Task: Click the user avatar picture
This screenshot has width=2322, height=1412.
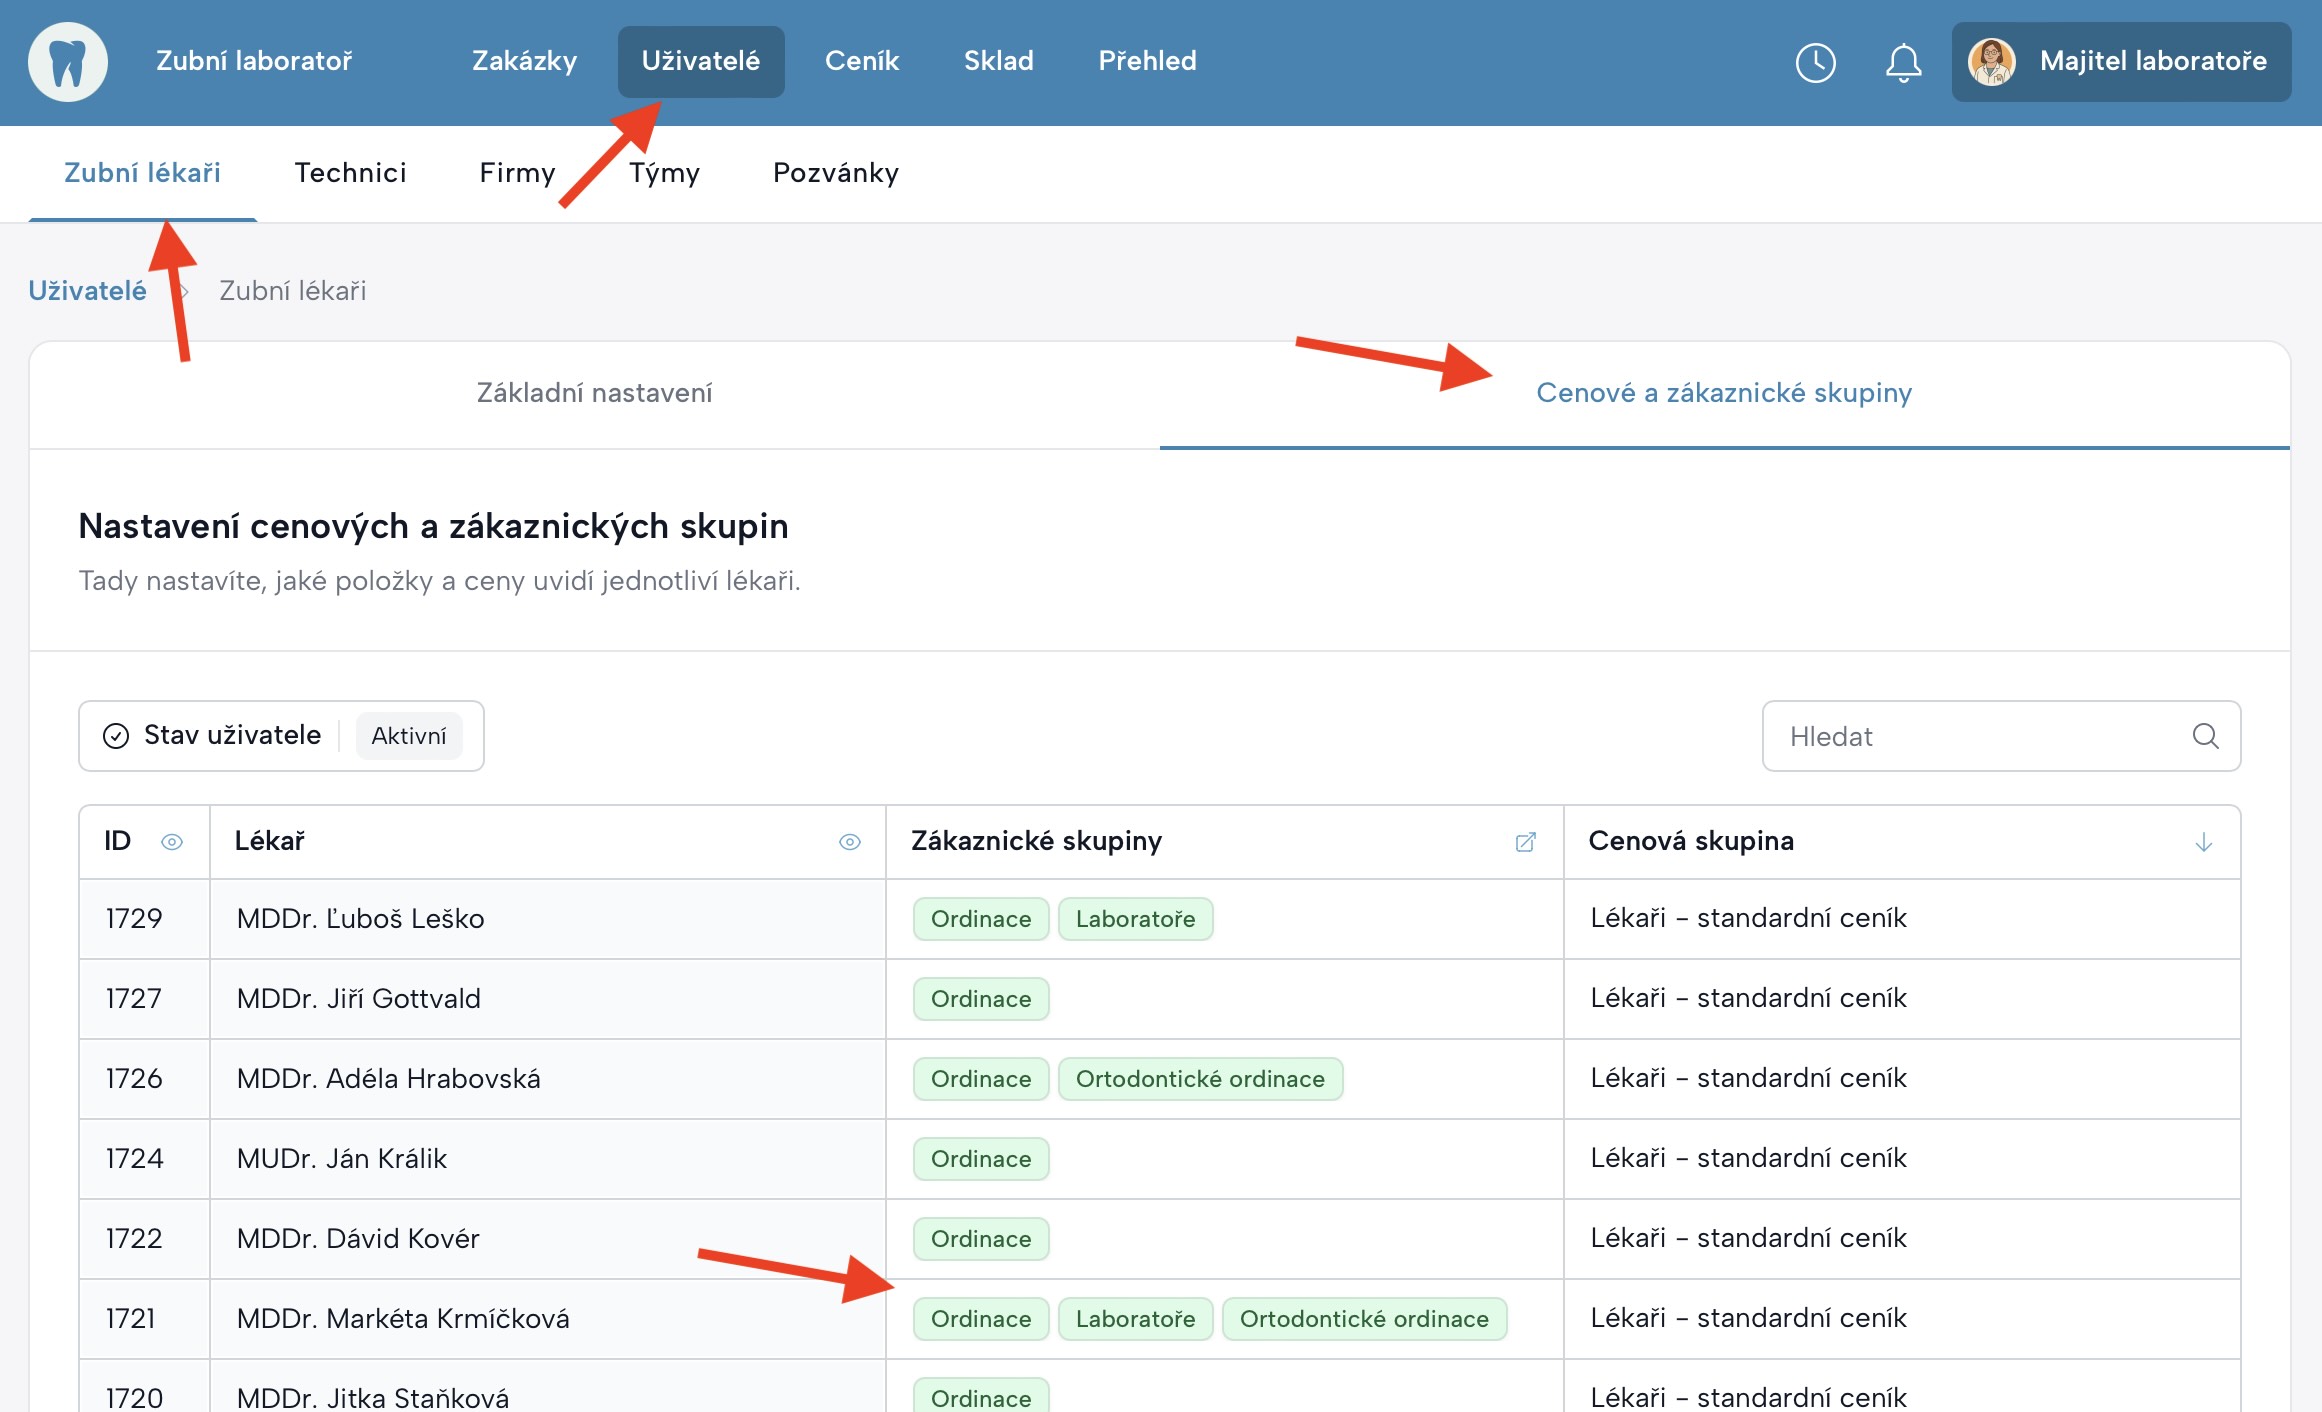Action: pyautogui.click(x=1991, y=62)
